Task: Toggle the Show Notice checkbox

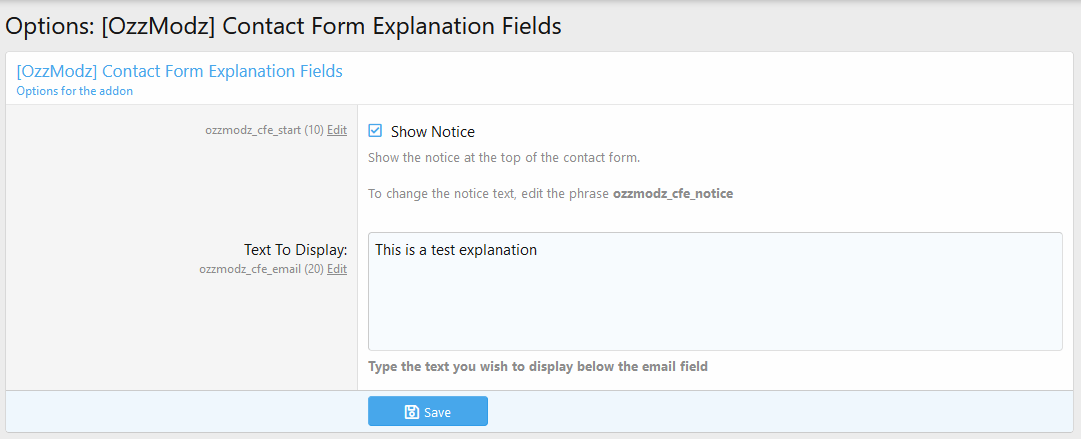Action: [375, 131]
